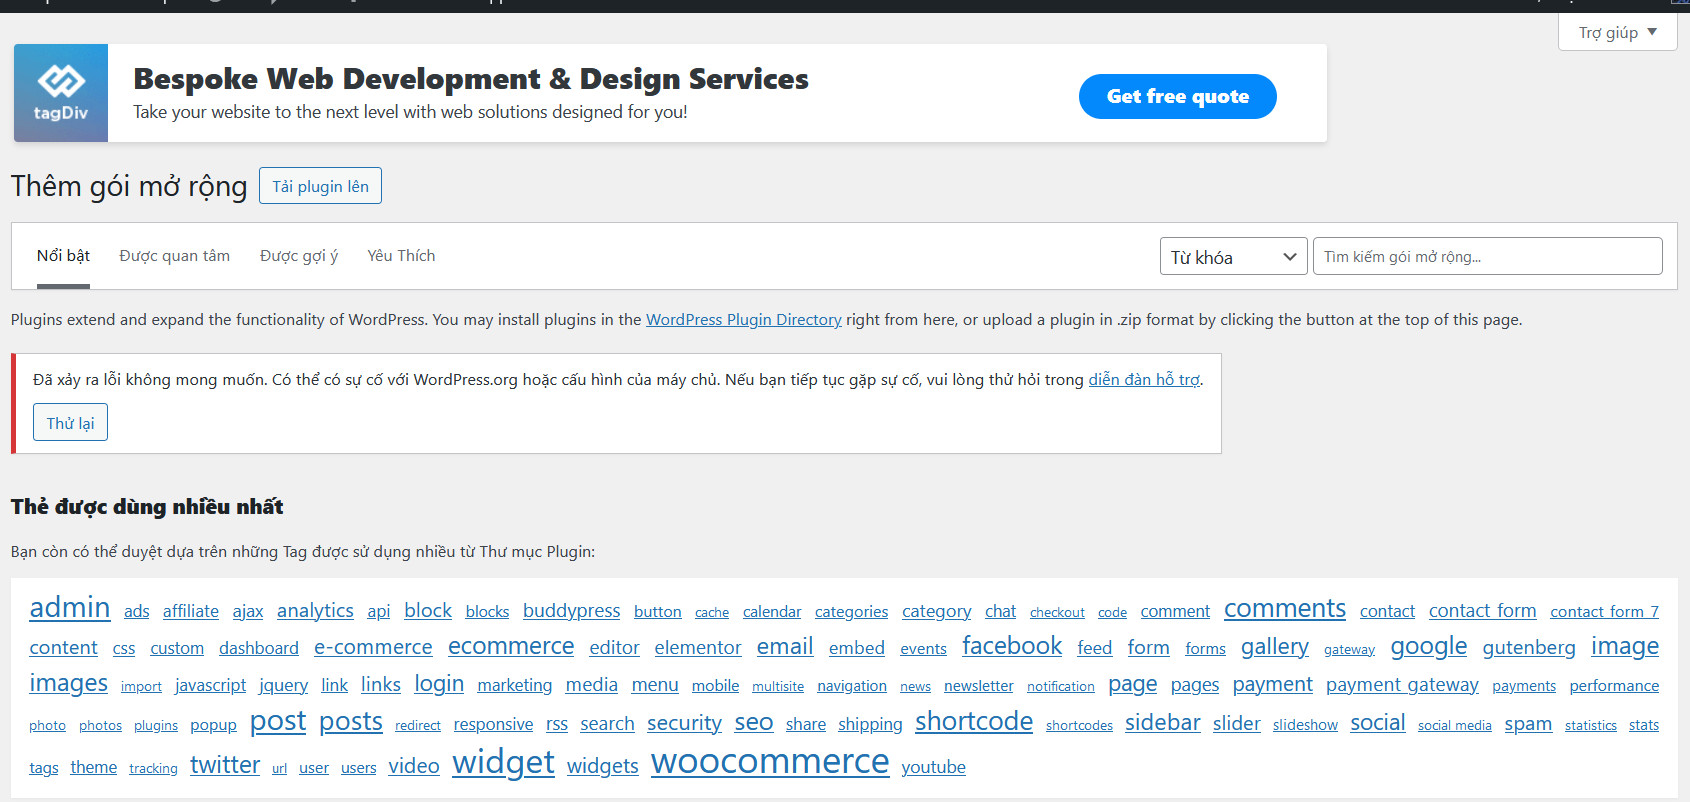Image resolution: width=1690 pixels, height=802 pixels.
Task: Open the Yêu Thích tab
Action: click(x=401, y=256)
